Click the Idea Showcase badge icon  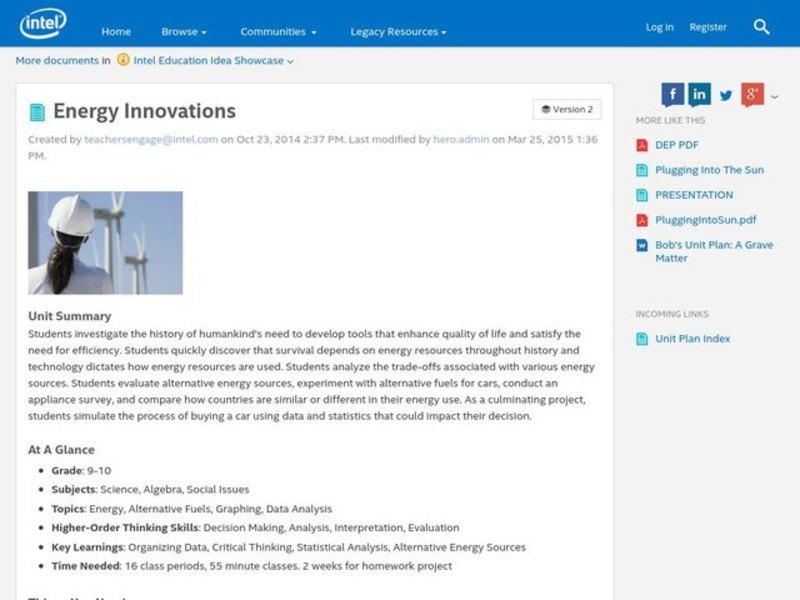[x=121, y=60]
